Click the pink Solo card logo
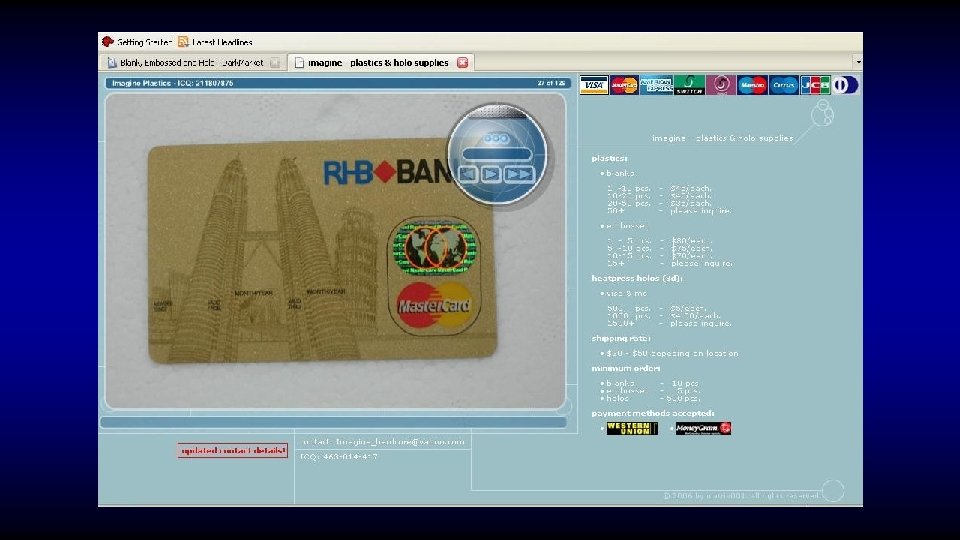The width and height of the screenshot is (960, 540). click(721, 85)
